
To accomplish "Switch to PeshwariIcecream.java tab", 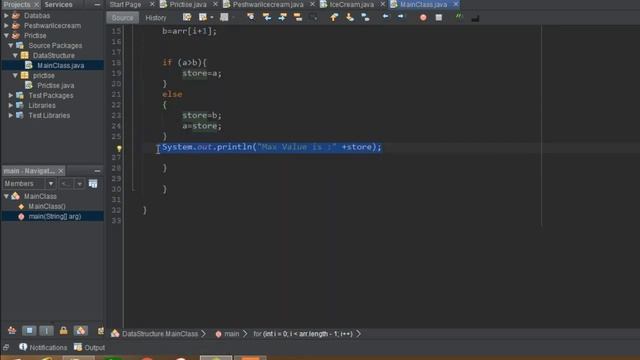I will 268,4.
